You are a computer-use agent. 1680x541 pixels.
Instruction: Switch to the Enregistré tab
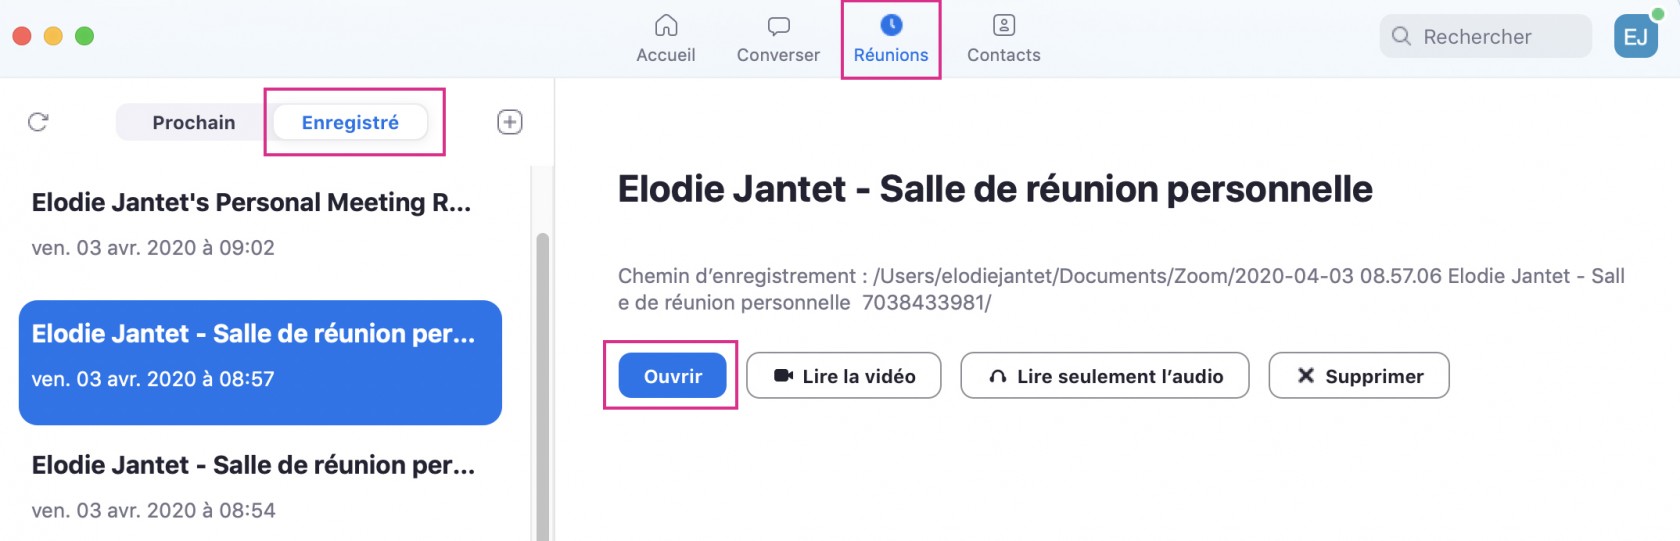pyautogui.click(x=350, y=123)
